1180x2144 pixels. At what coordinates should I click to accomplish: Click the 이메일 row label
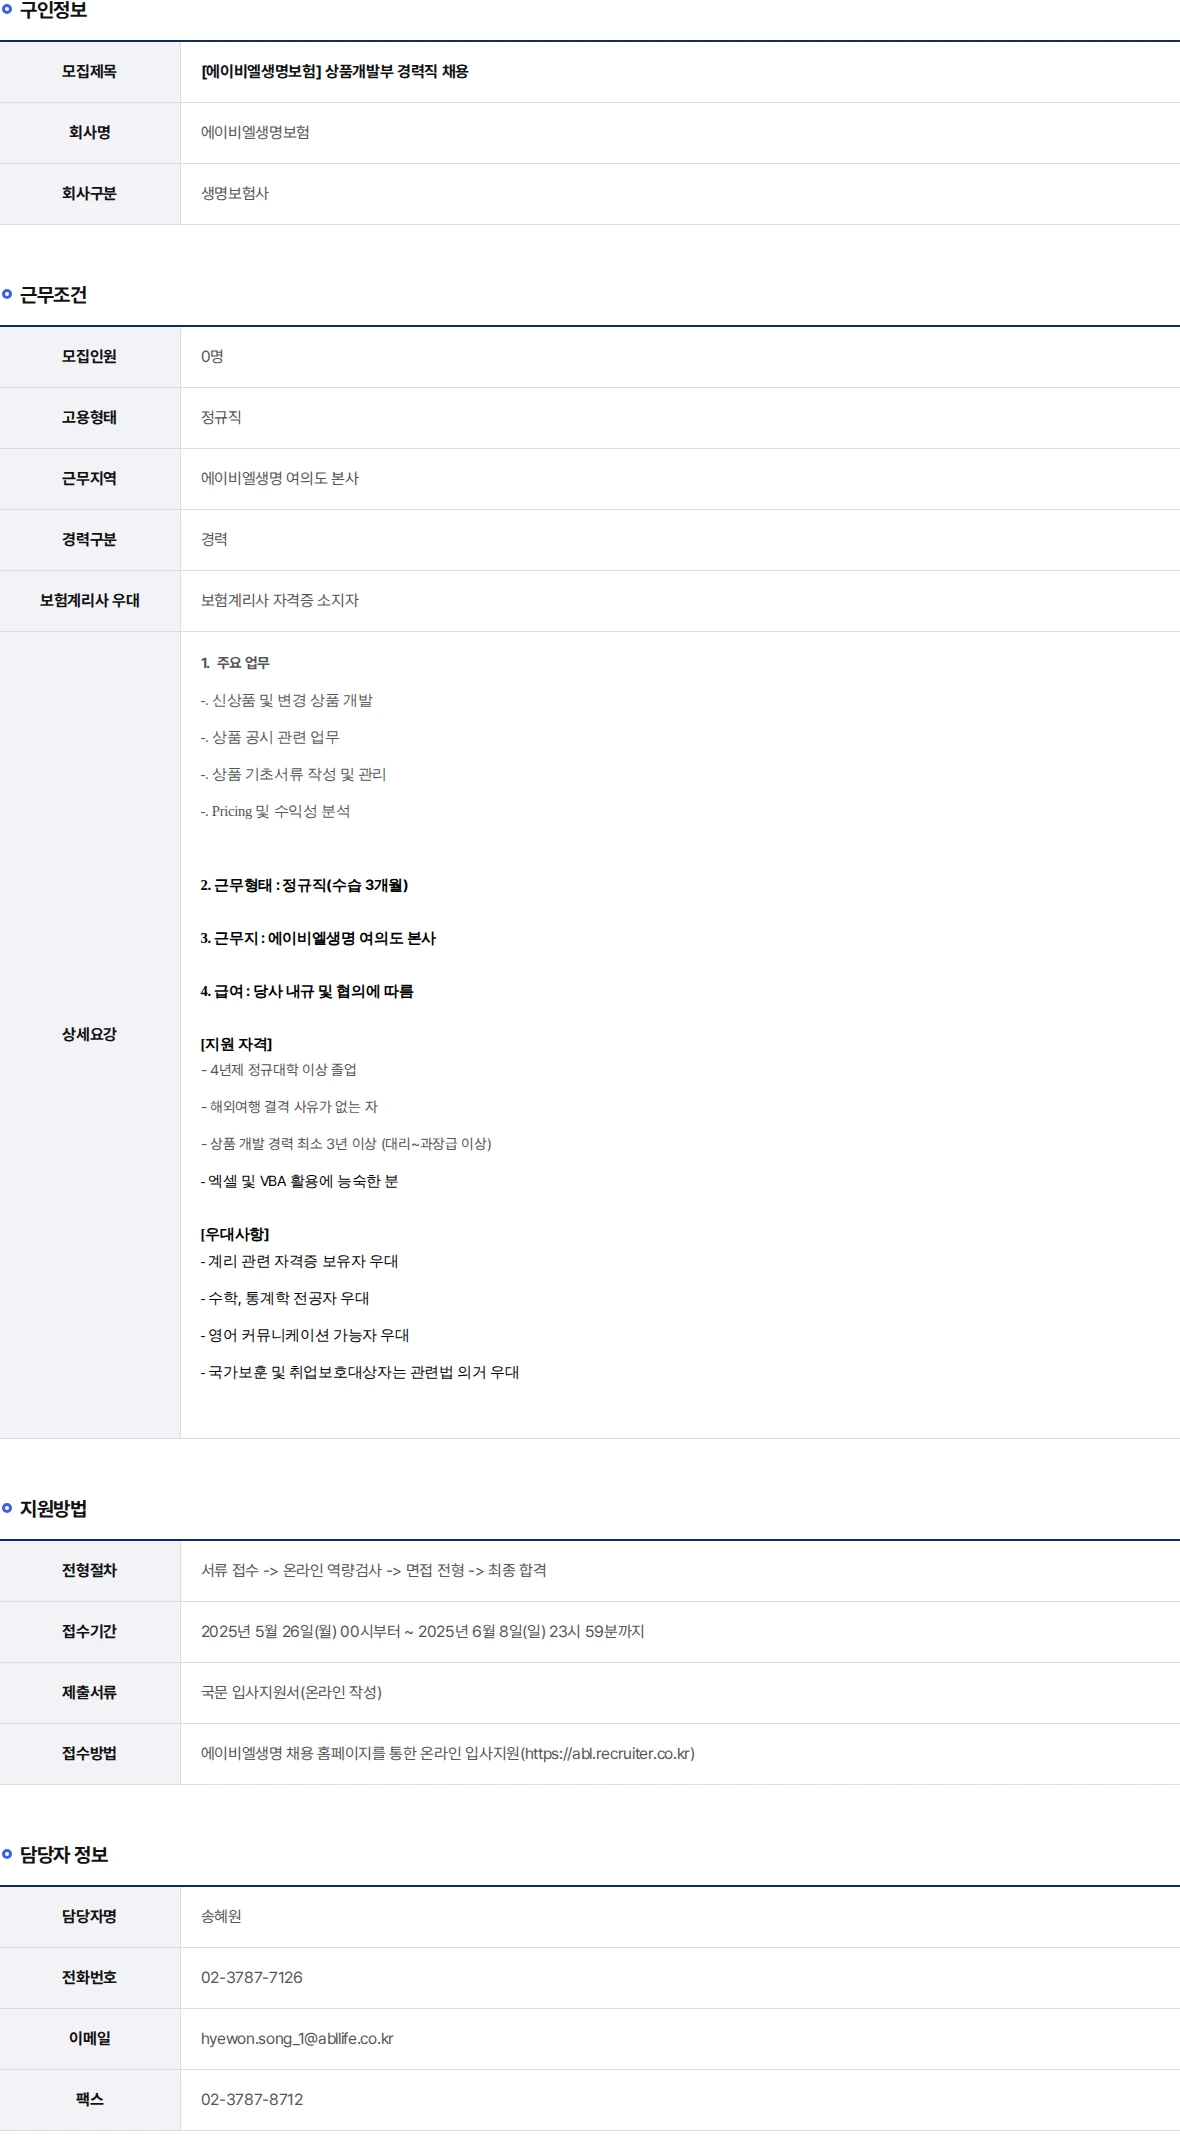pyautogui.click(x=89, y=2039)
